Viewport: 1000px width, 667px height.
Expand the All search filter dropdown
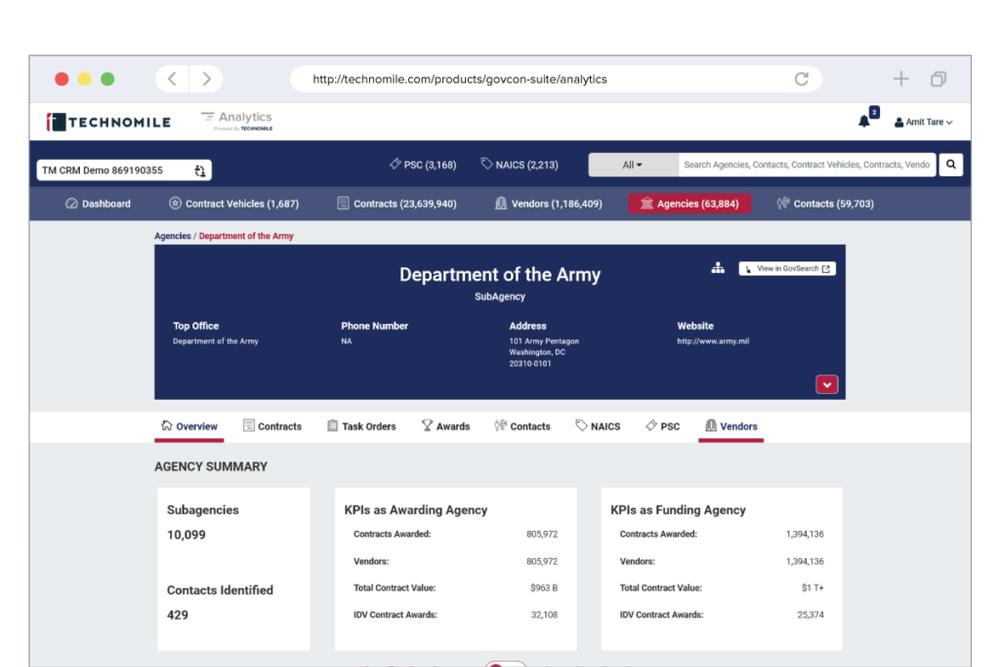[x=633, y=165]
